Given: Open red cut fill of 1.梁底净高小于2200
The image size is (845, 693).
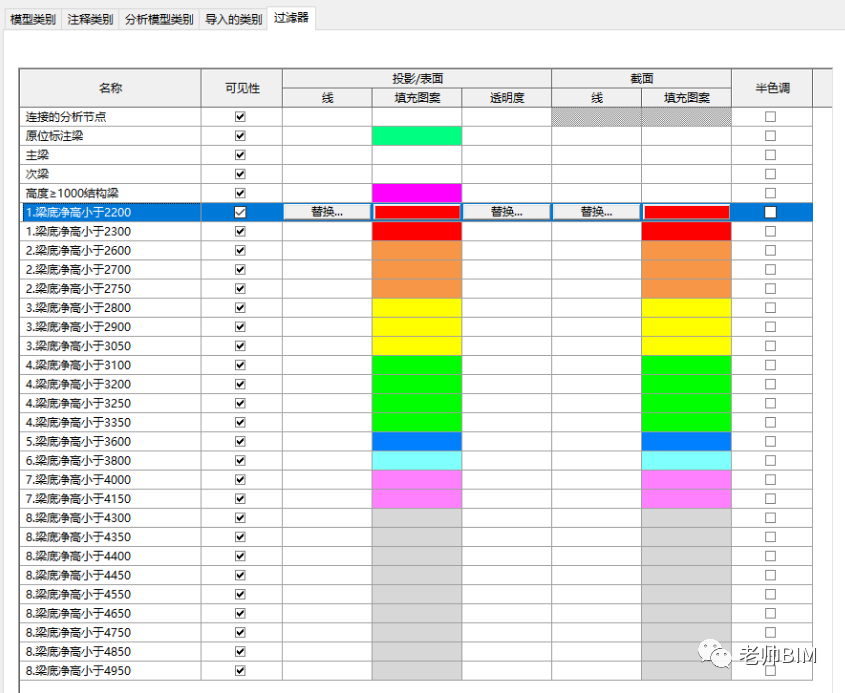Looking at the screenshot, I should (687, 212).
